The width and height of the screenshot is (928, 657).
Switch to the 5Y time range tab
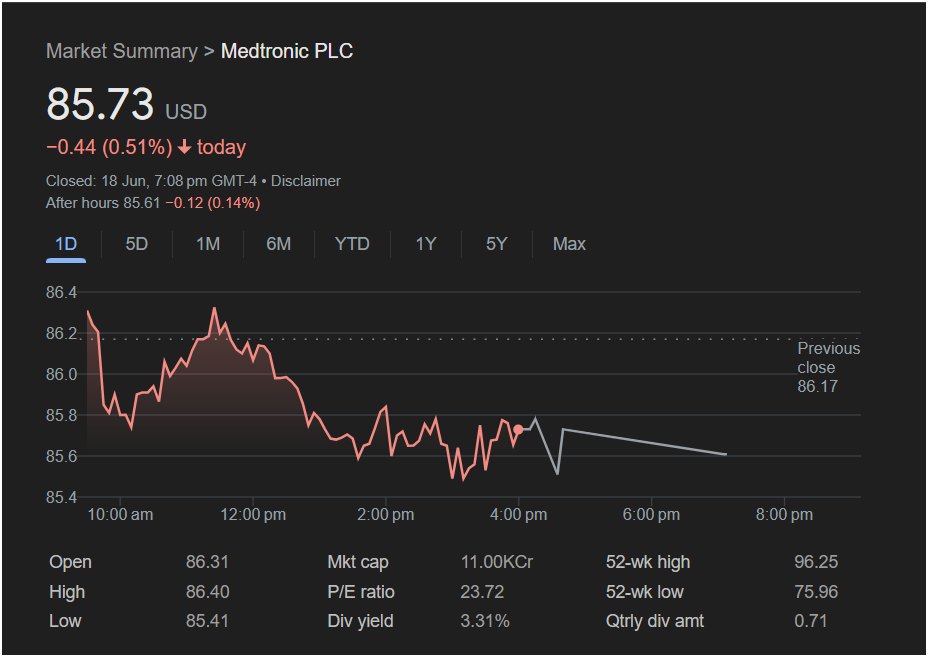[496, 244]
